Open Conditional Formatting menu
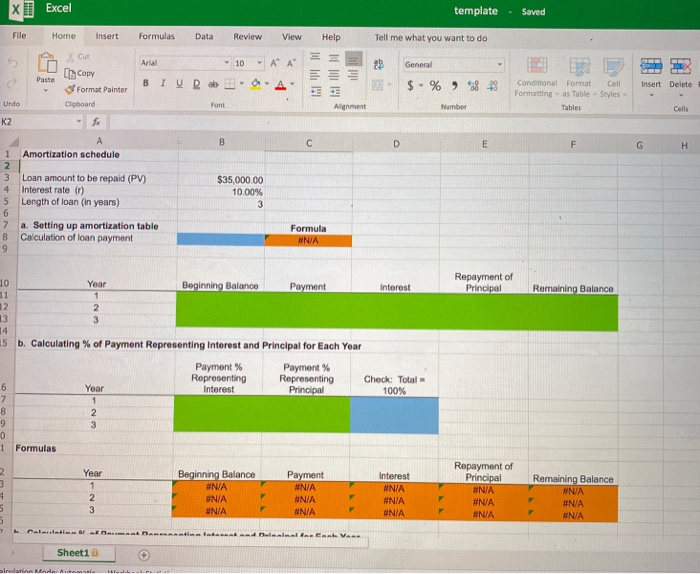Viewport: 700px width, 574px height. point(537,76)
